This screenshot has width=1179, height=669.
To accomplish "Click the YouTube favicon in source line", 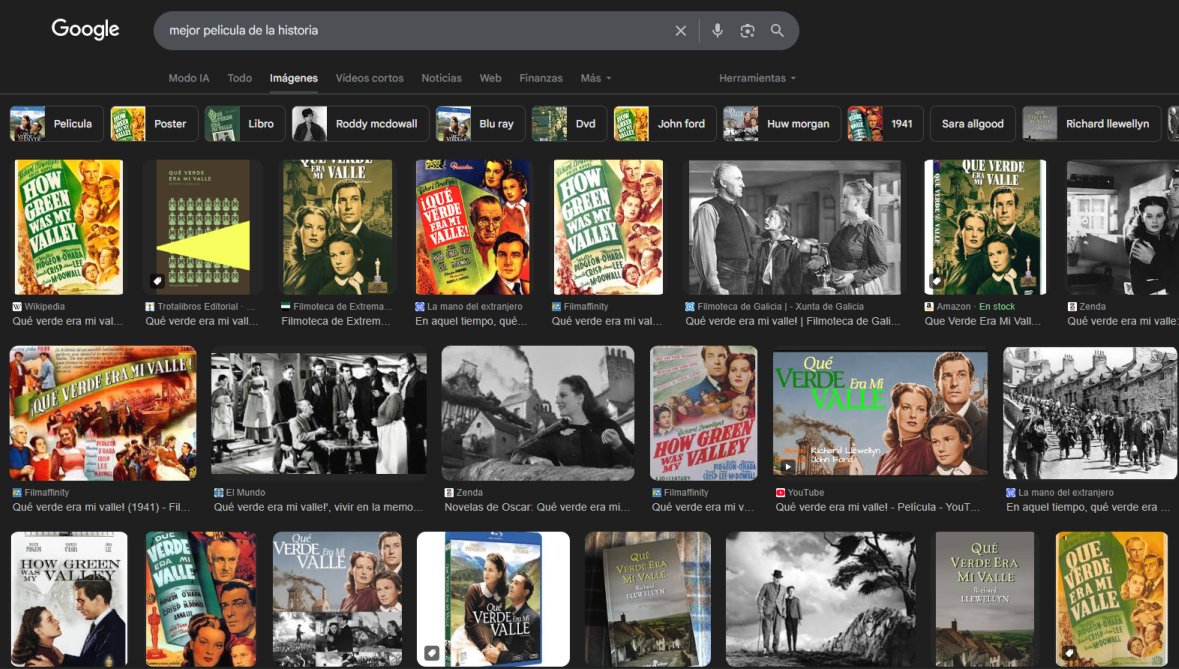I will (780, 493).
